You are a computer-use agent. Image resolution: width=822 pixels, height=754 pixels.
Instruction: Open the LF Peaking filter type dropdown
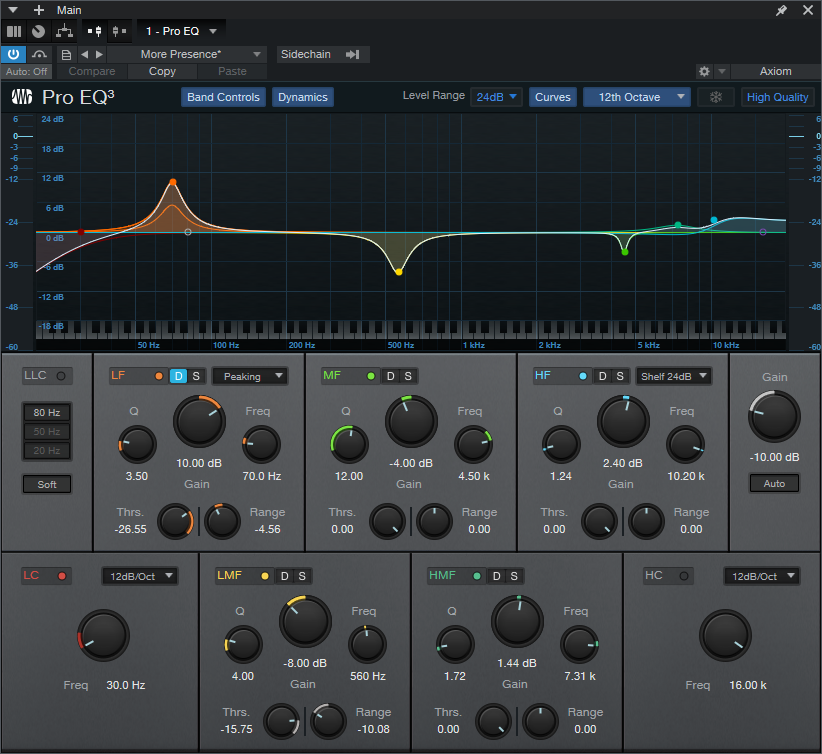point(250,376)
